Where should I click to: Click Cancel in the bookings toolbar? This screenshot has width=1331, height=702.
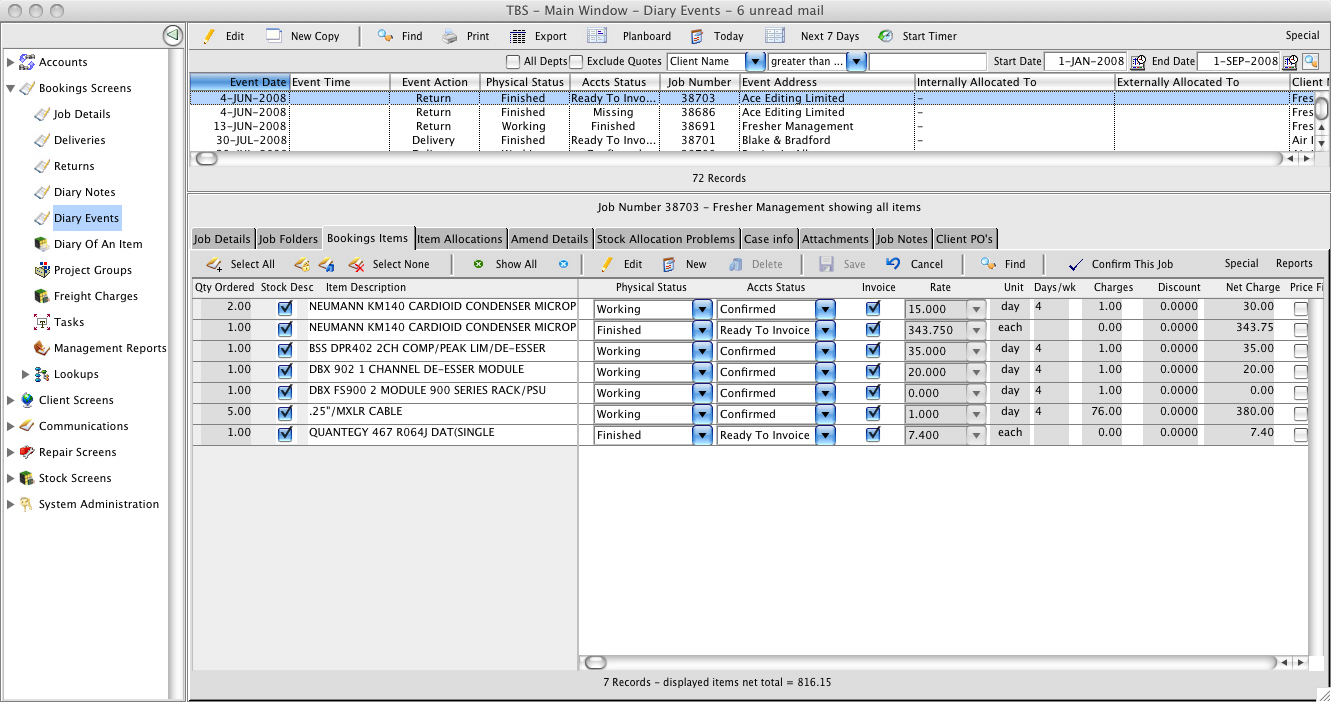pos(915,264)
